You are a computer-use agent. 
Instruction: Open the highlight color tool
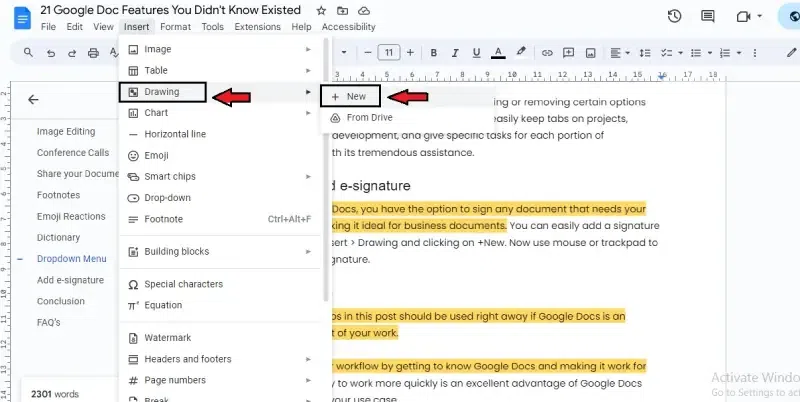(x=520, y=52)
